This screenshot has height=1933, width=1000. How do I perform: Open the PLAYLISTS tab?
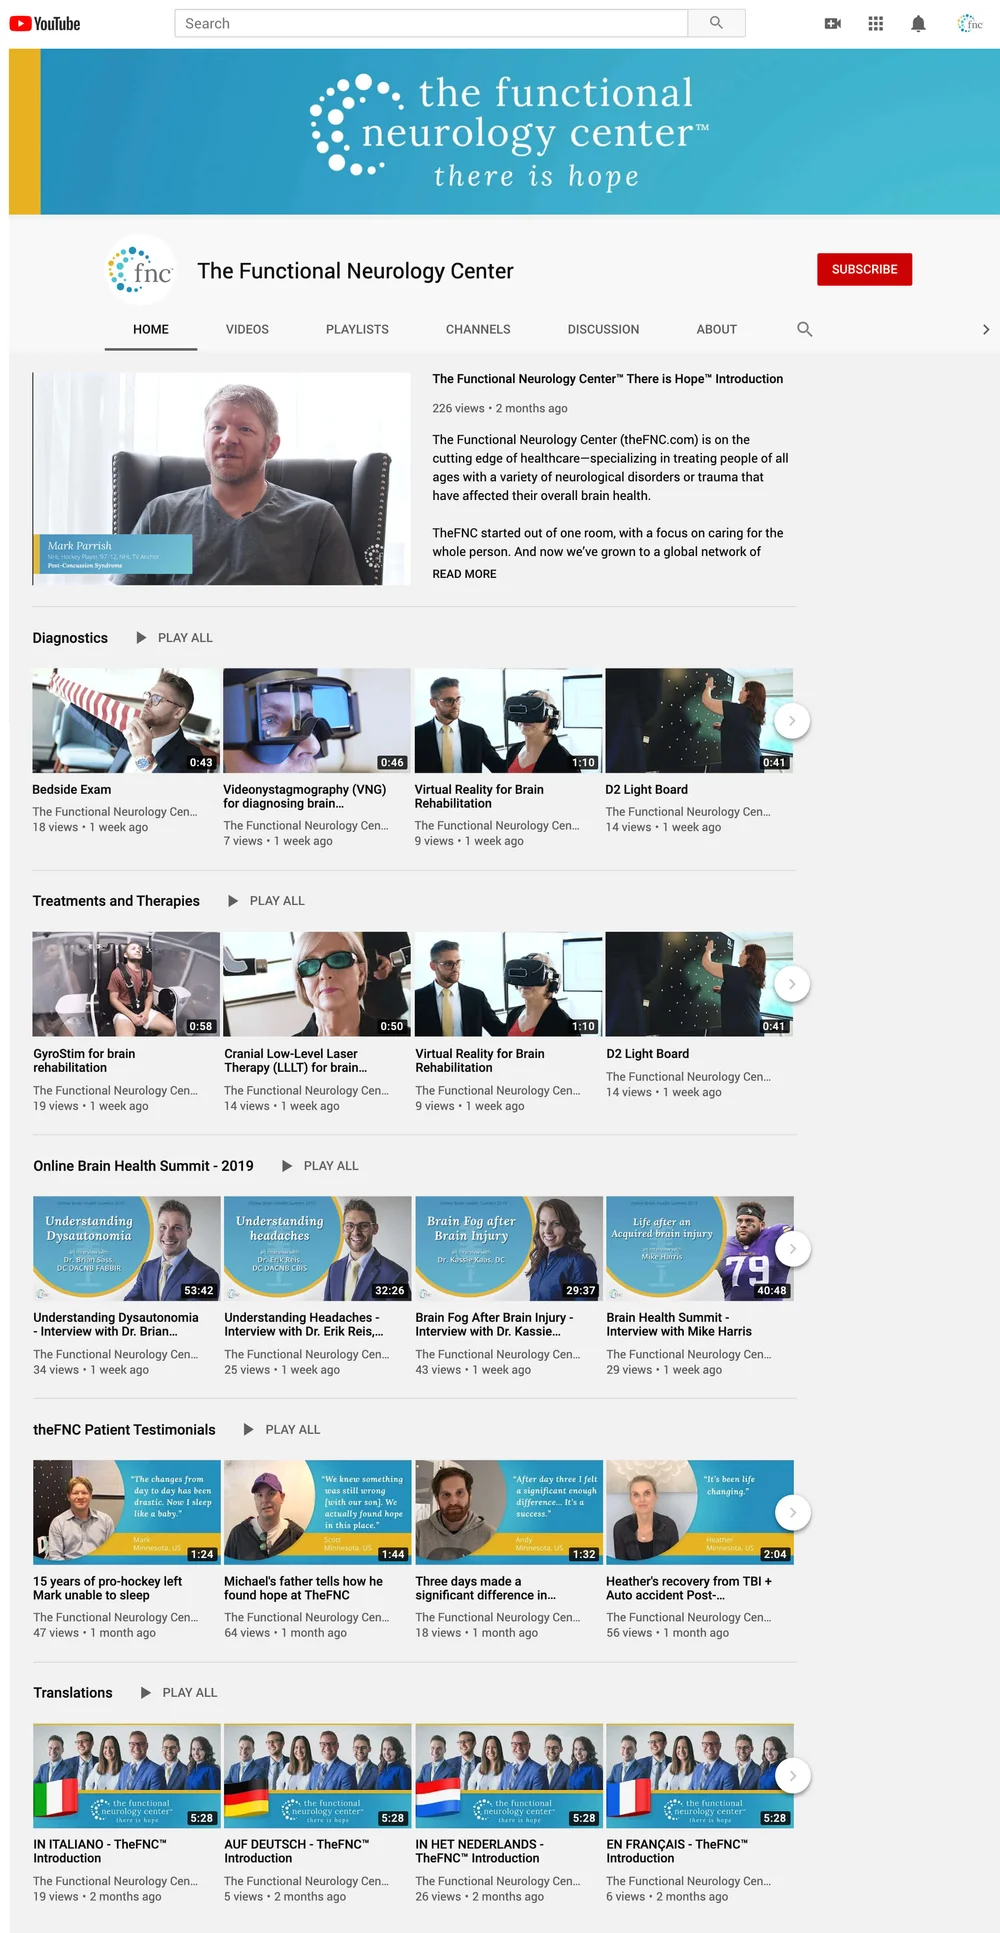click(357, 329)
